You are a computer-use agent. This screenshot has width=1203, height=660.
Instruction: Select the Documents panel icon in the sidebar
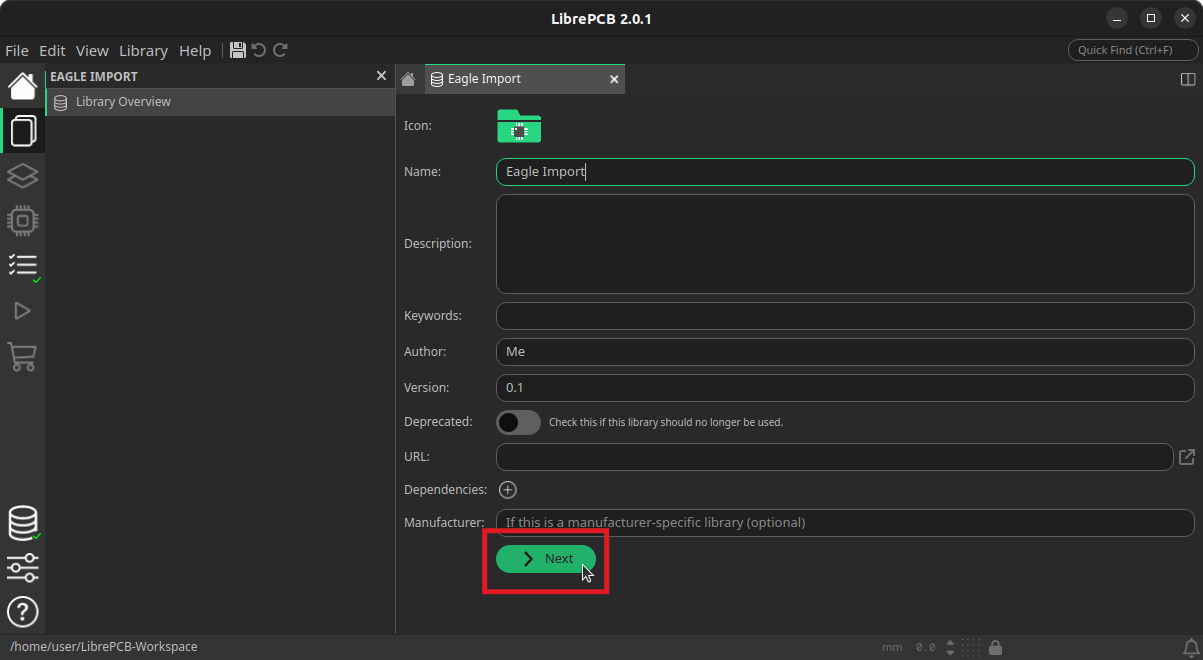[23, 131]
